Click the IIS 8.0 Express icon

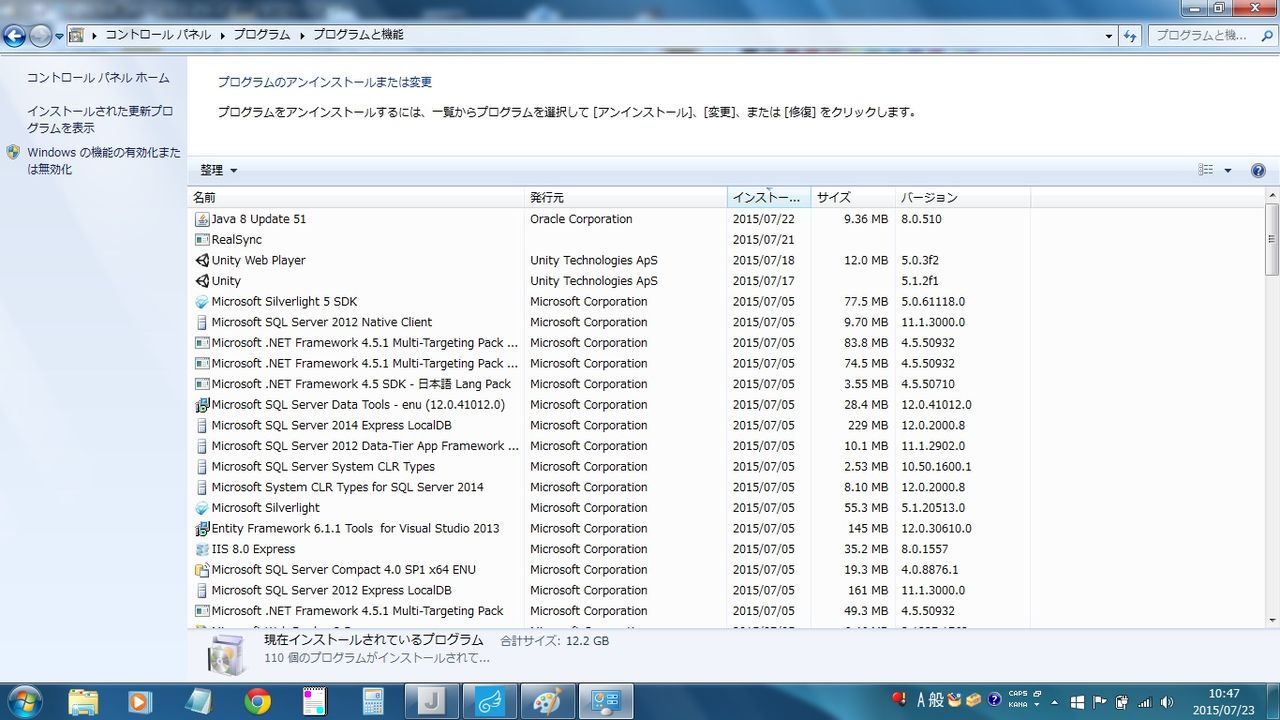[x=202, y=549]
